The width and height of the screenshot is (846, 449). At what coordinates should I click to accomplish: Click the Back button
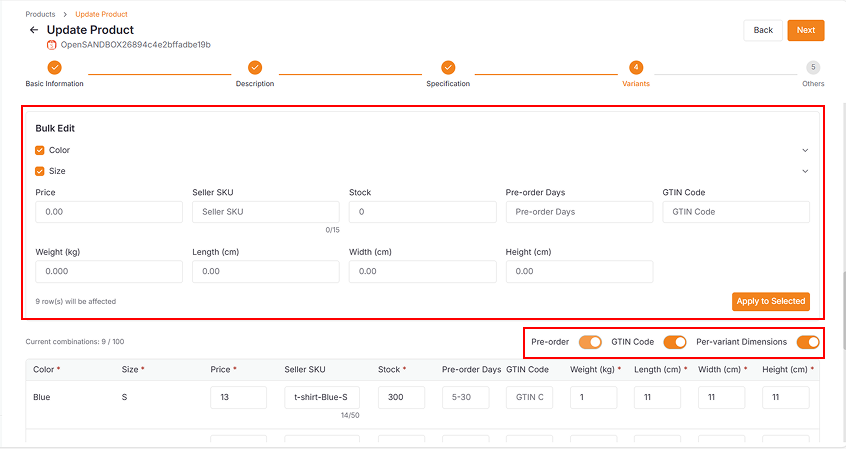point(763,30)
